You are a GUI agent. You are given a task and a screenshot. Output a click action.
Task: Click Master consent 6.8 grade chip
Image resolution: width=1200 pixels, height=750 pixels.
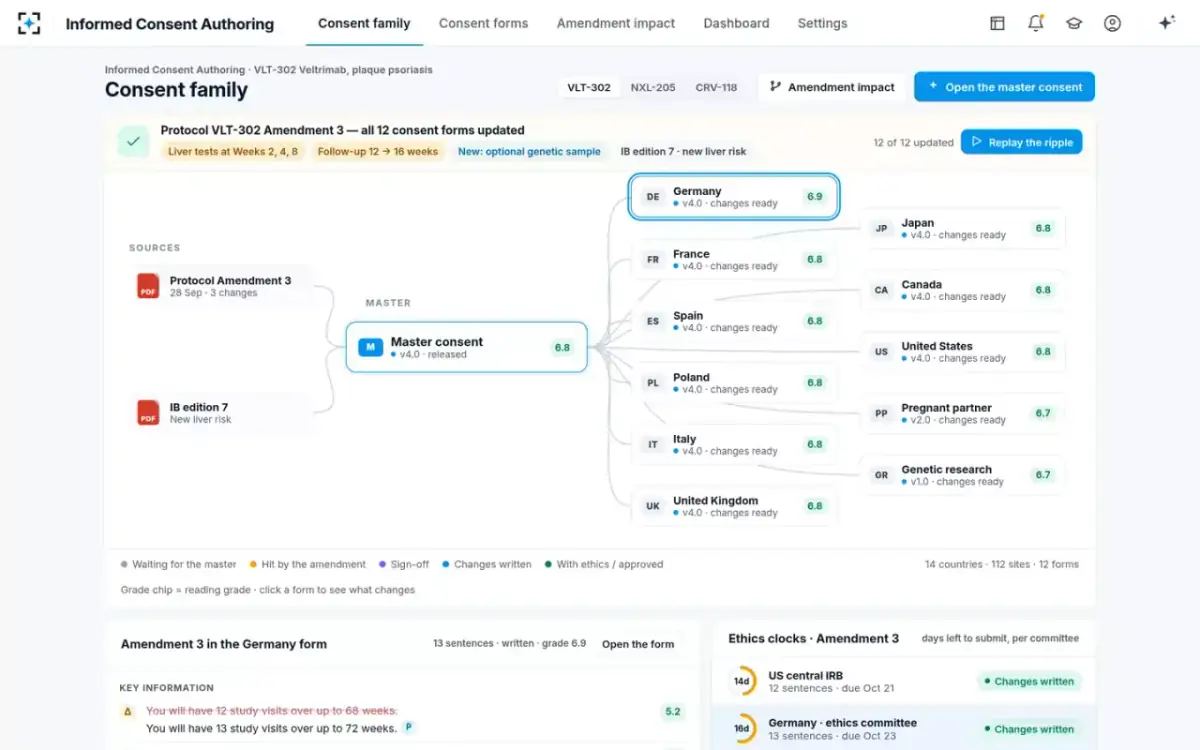coord(562,348)
